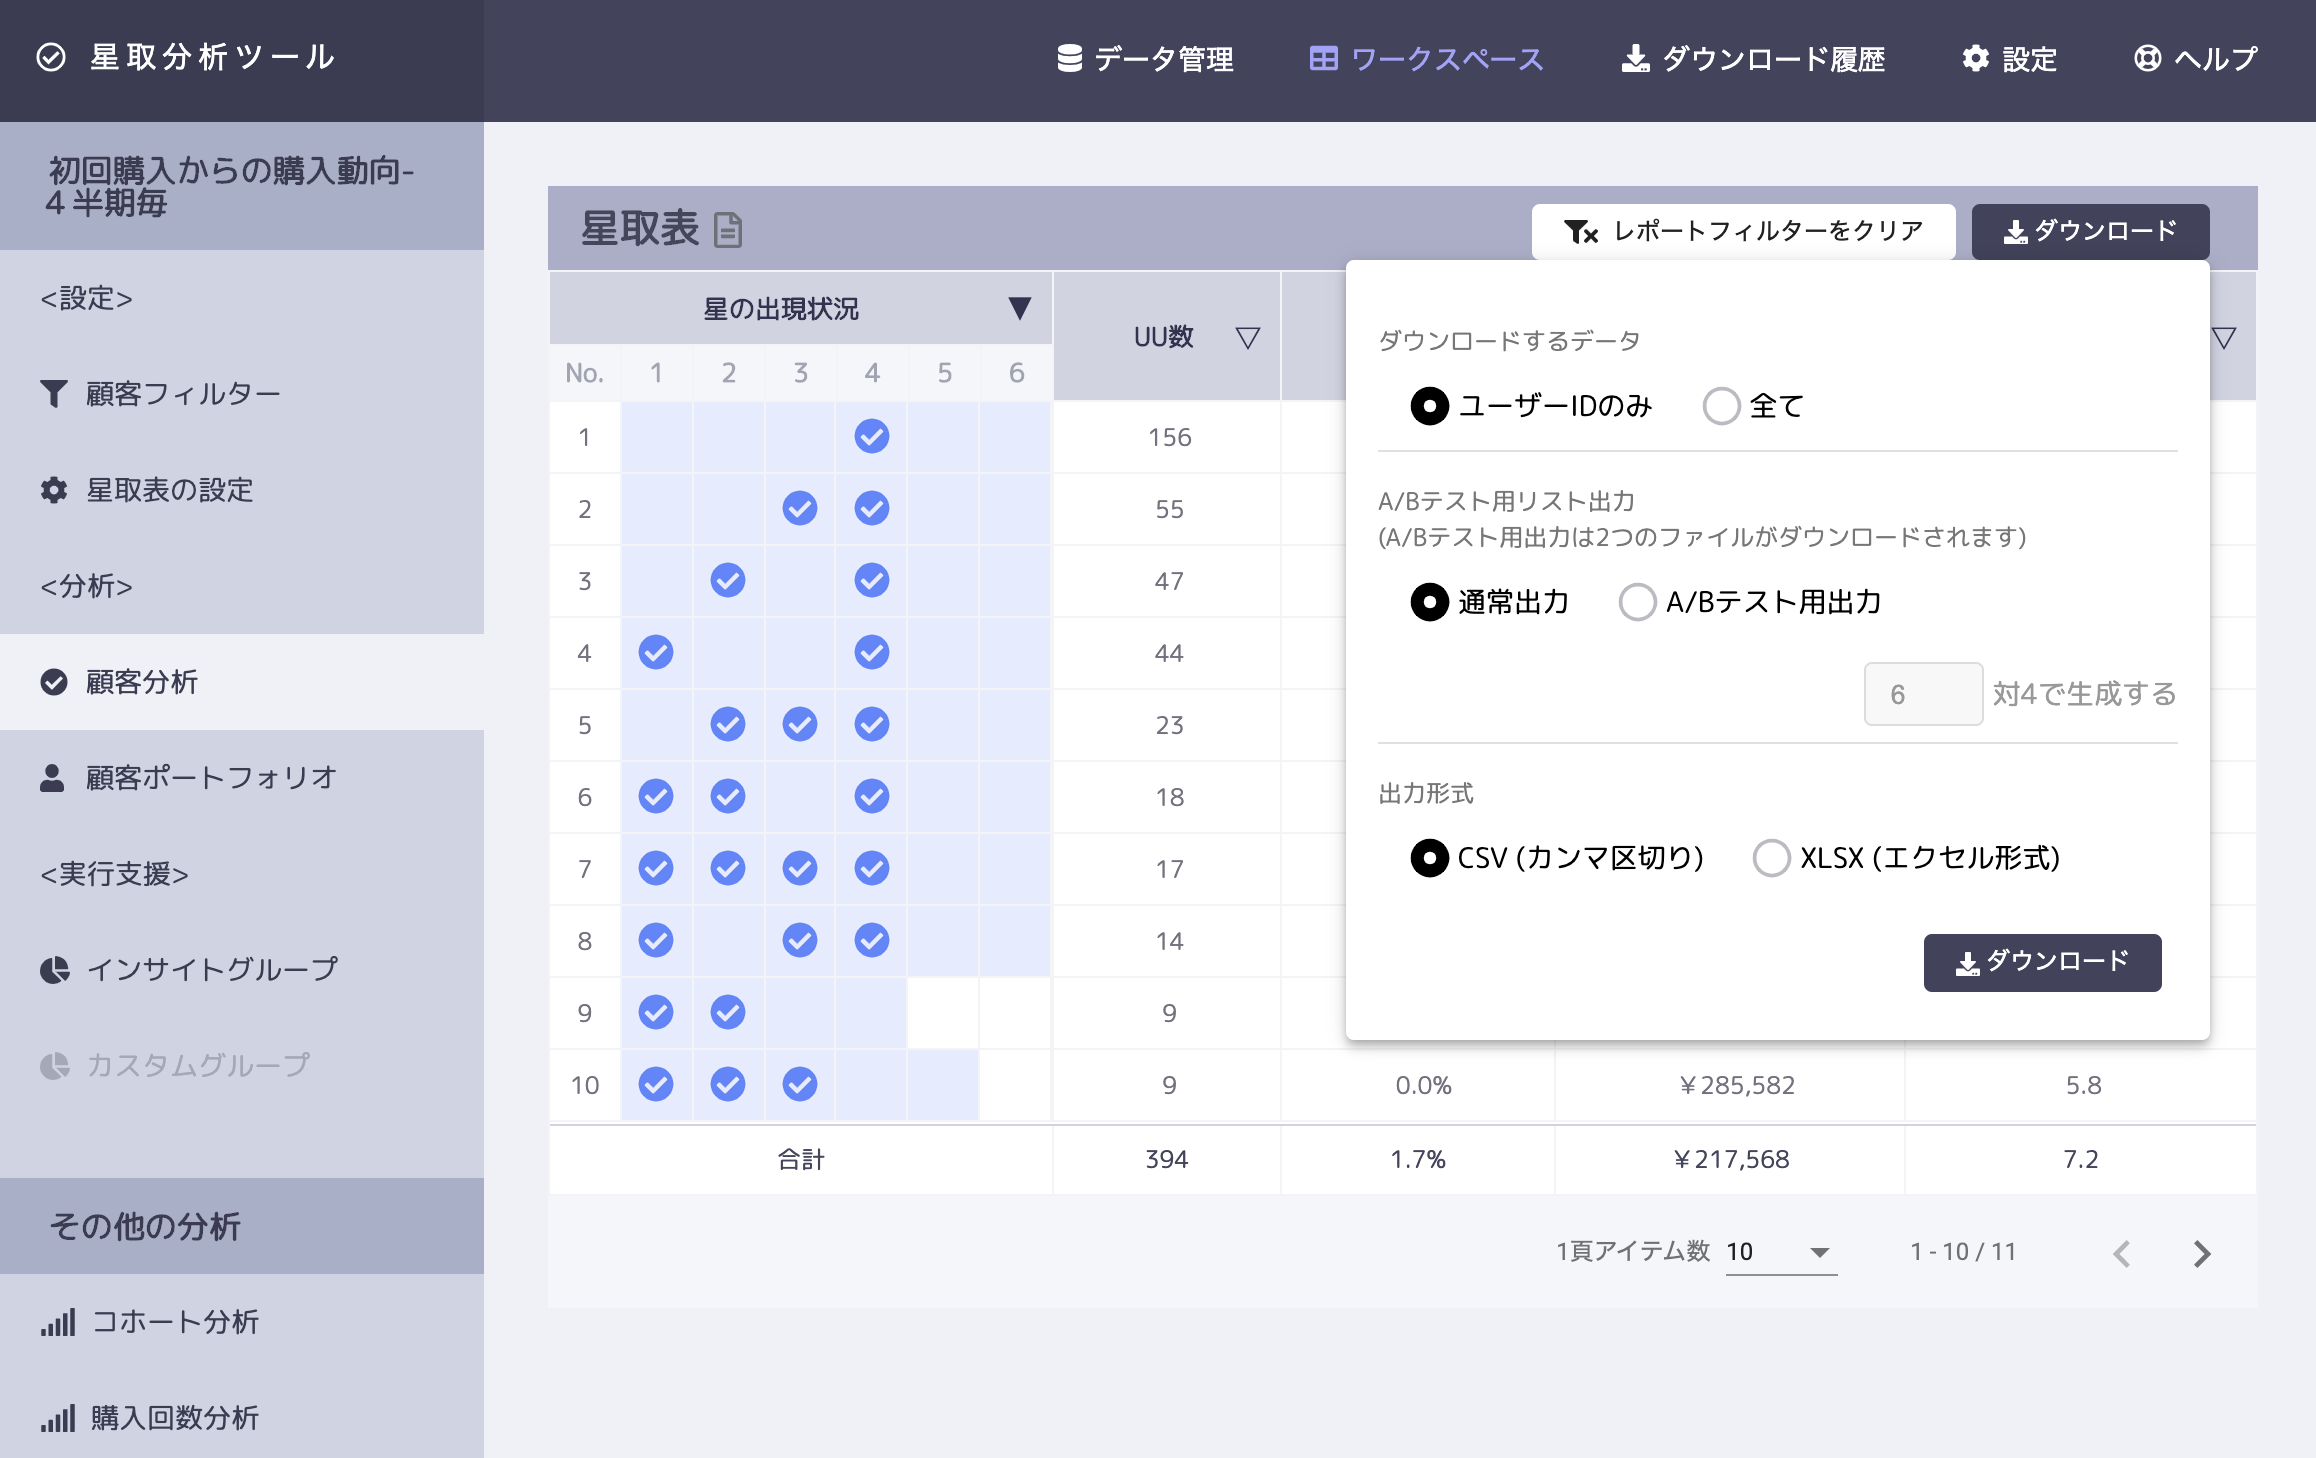
Task: Open the 1頁アイテム数 dropdown showing 10
Action: pyautogui.click(x=1782, y=1252)
